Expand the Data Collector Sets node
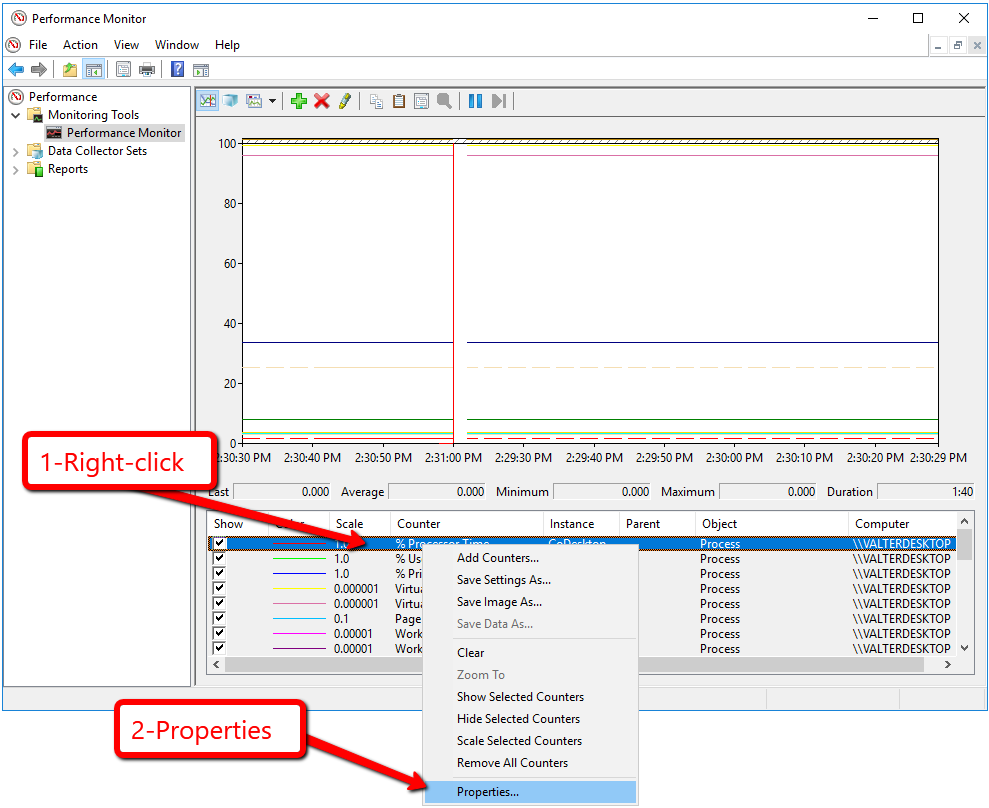Image resolution: width=989 pixels, height=808 pixels. 16,151
